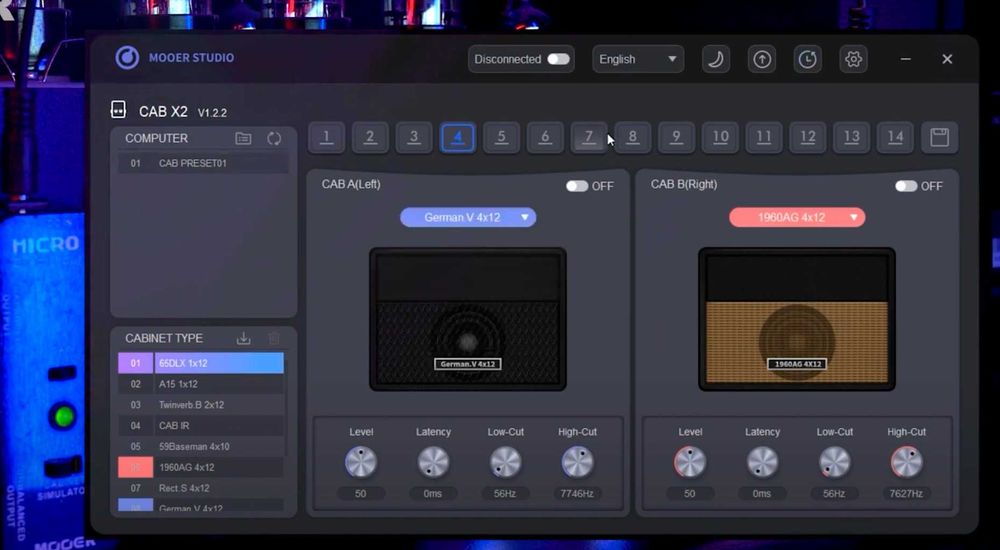Click CAB A Latency knob
This screenshot has height=550, width=1000.
coord(433,463)
